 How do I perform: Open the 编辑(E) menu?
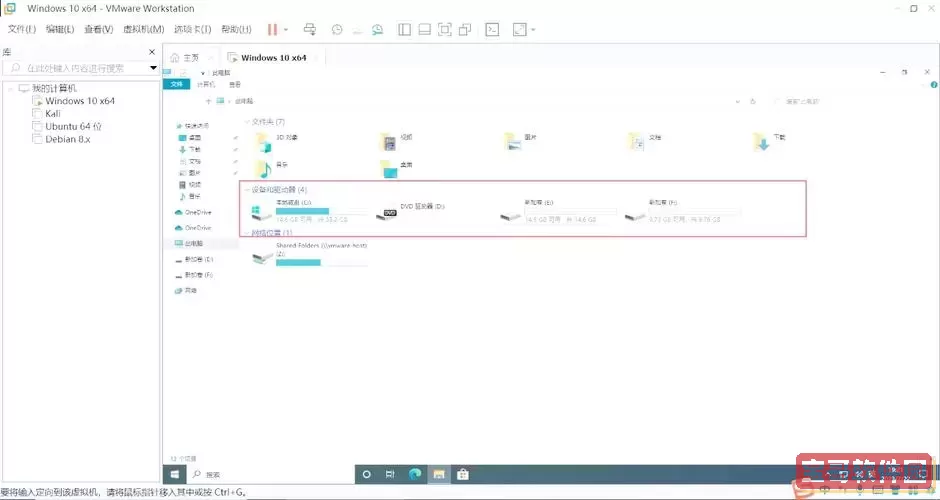(60, 29)
